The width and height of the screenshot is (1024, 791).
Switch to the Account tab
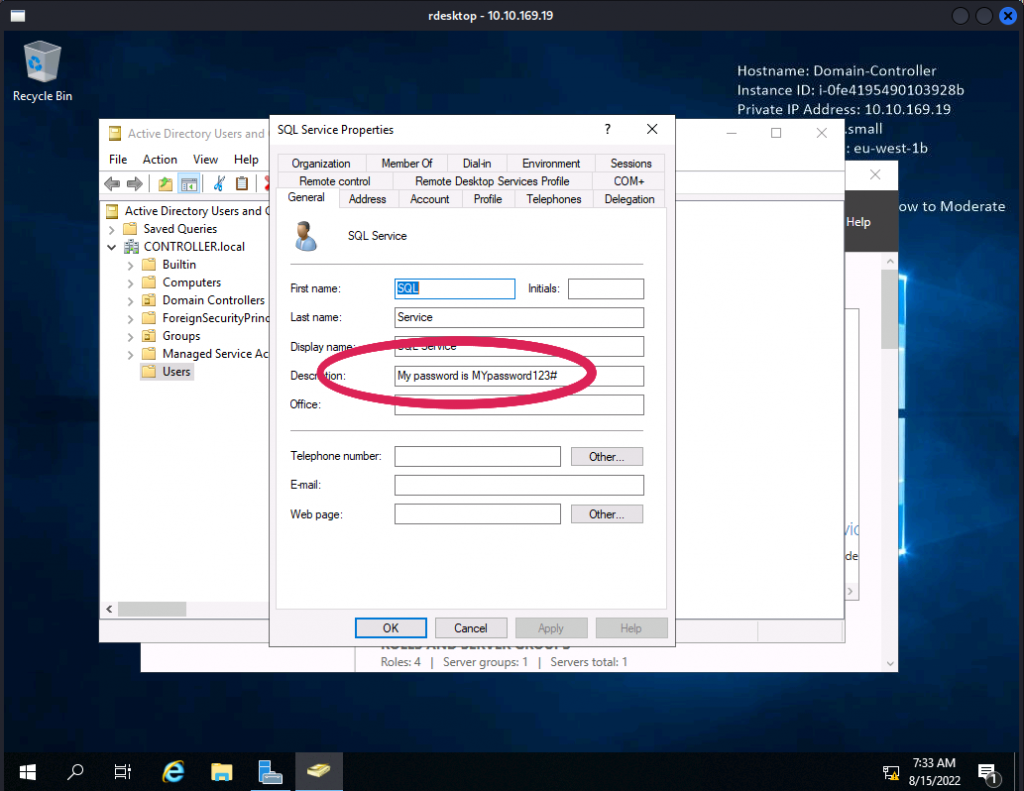pyautogui.click(x=429, y=199)
